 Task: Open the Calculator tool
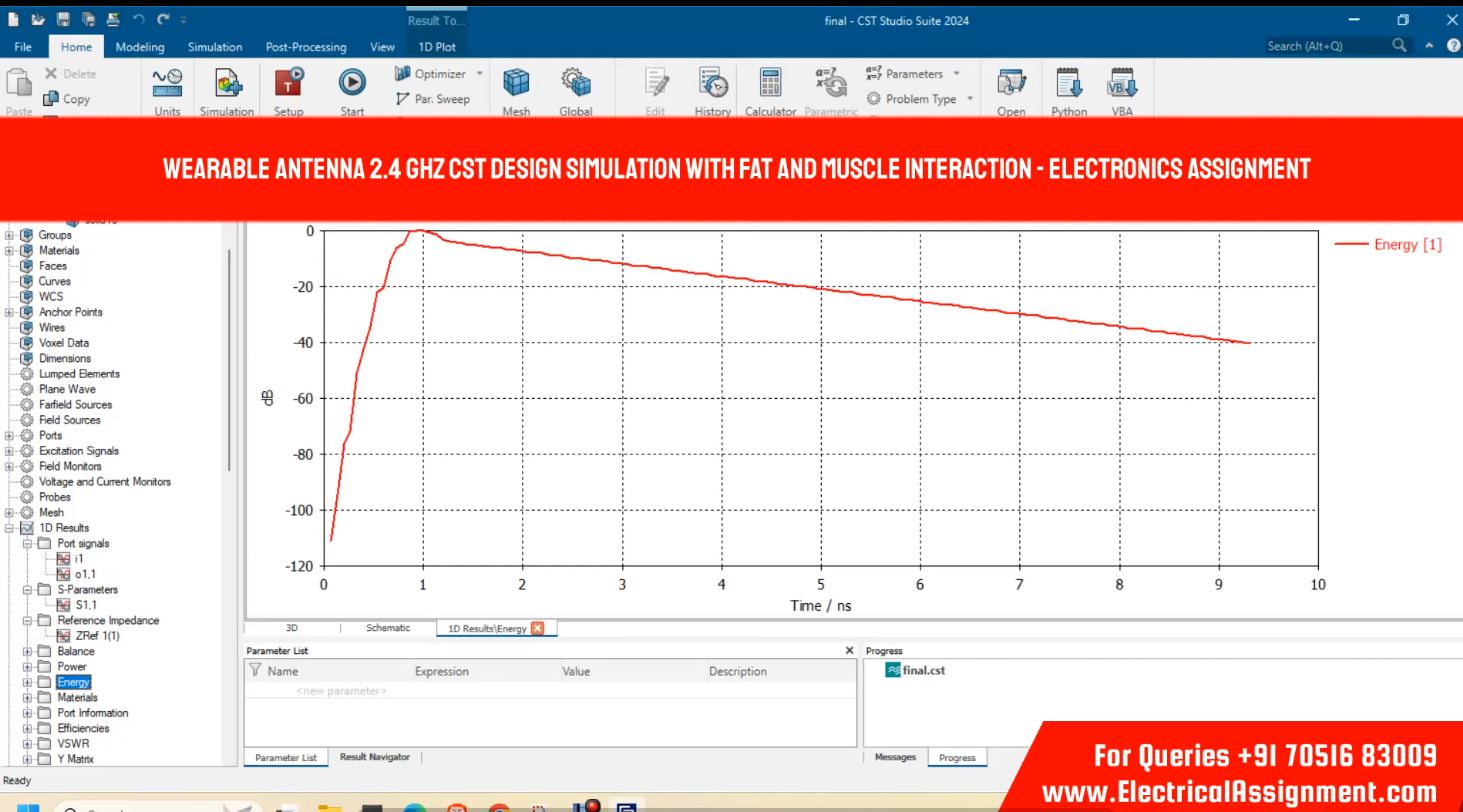770,84
